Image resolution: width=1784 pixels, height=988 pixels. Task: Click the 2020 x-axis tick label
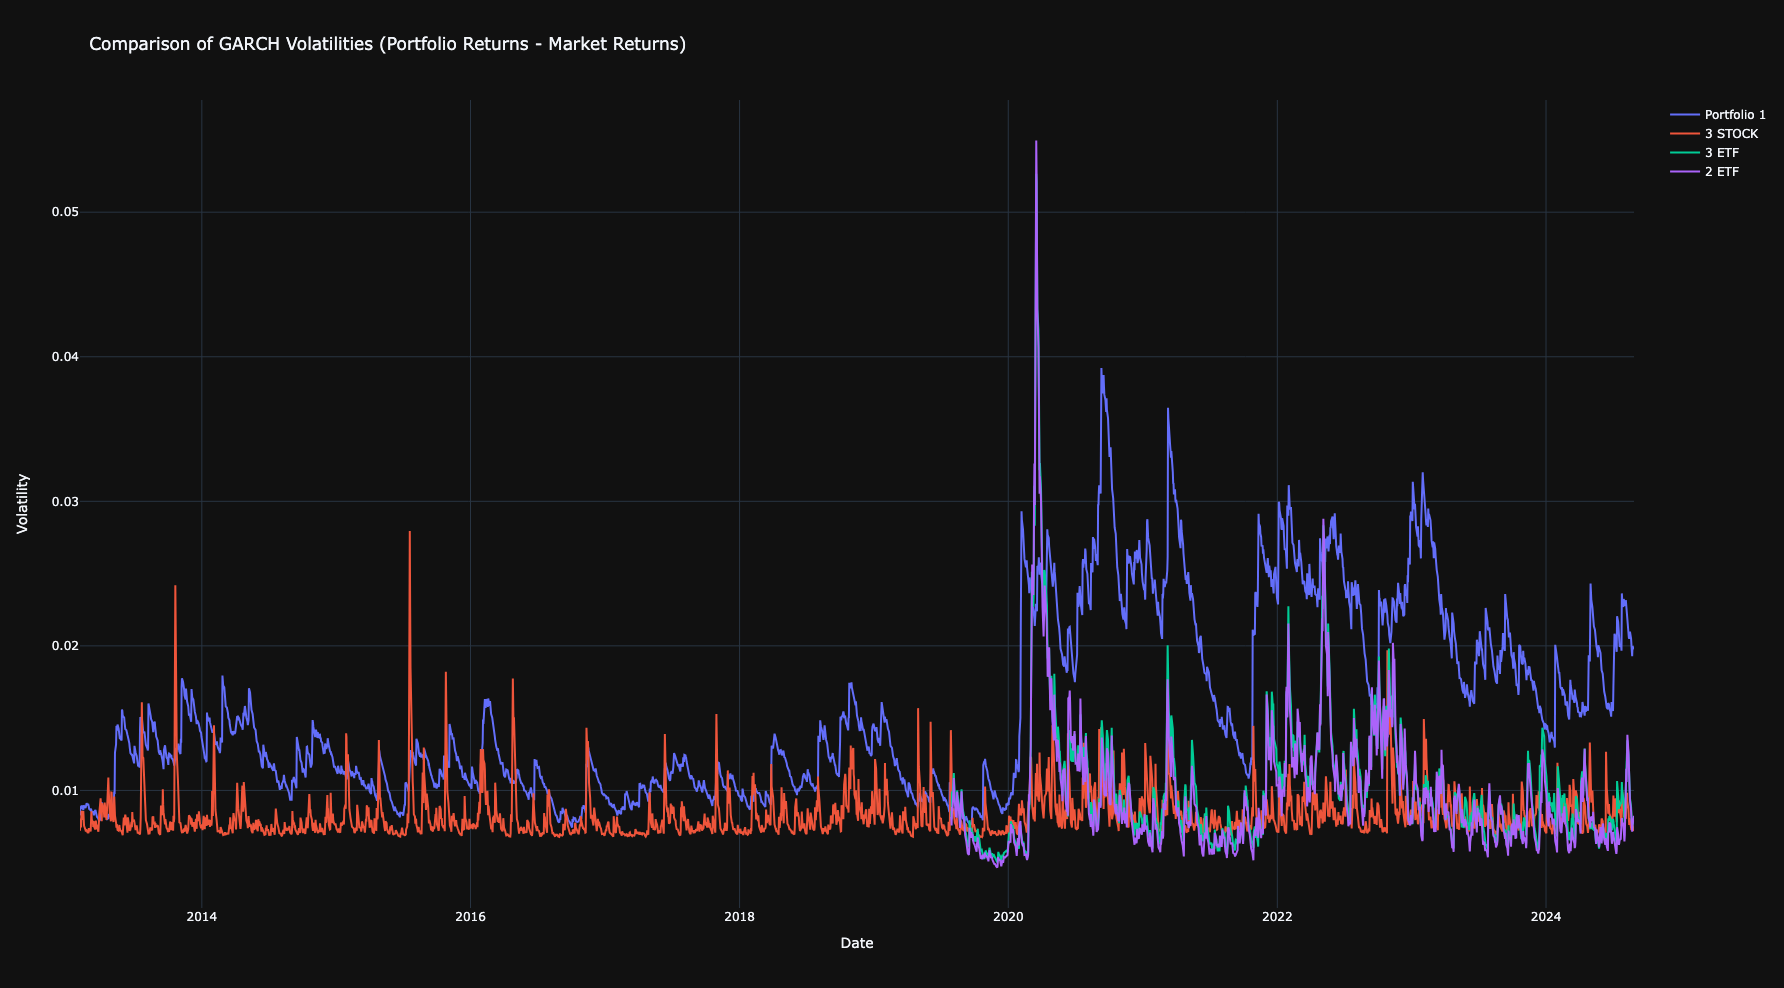(1008, 917)
